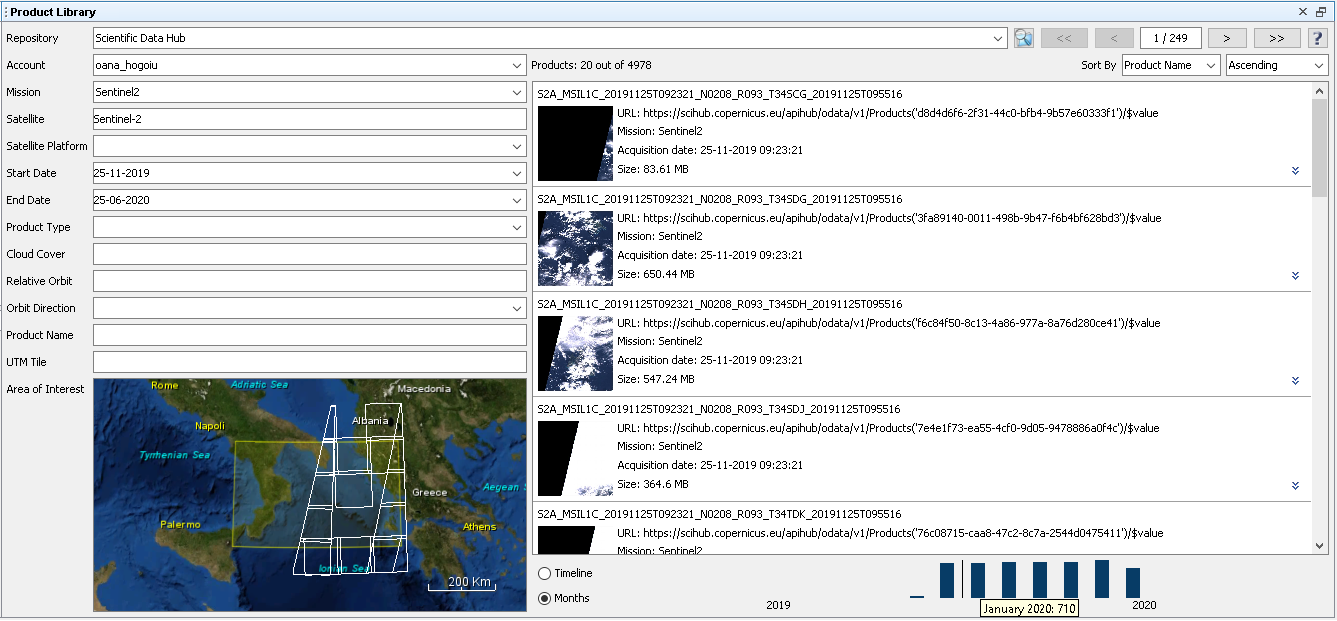Click the scrollbar down arrow in results list
Viewport: 1337px width, 621px height.
pyautogui.click(x=1319, y=546)
